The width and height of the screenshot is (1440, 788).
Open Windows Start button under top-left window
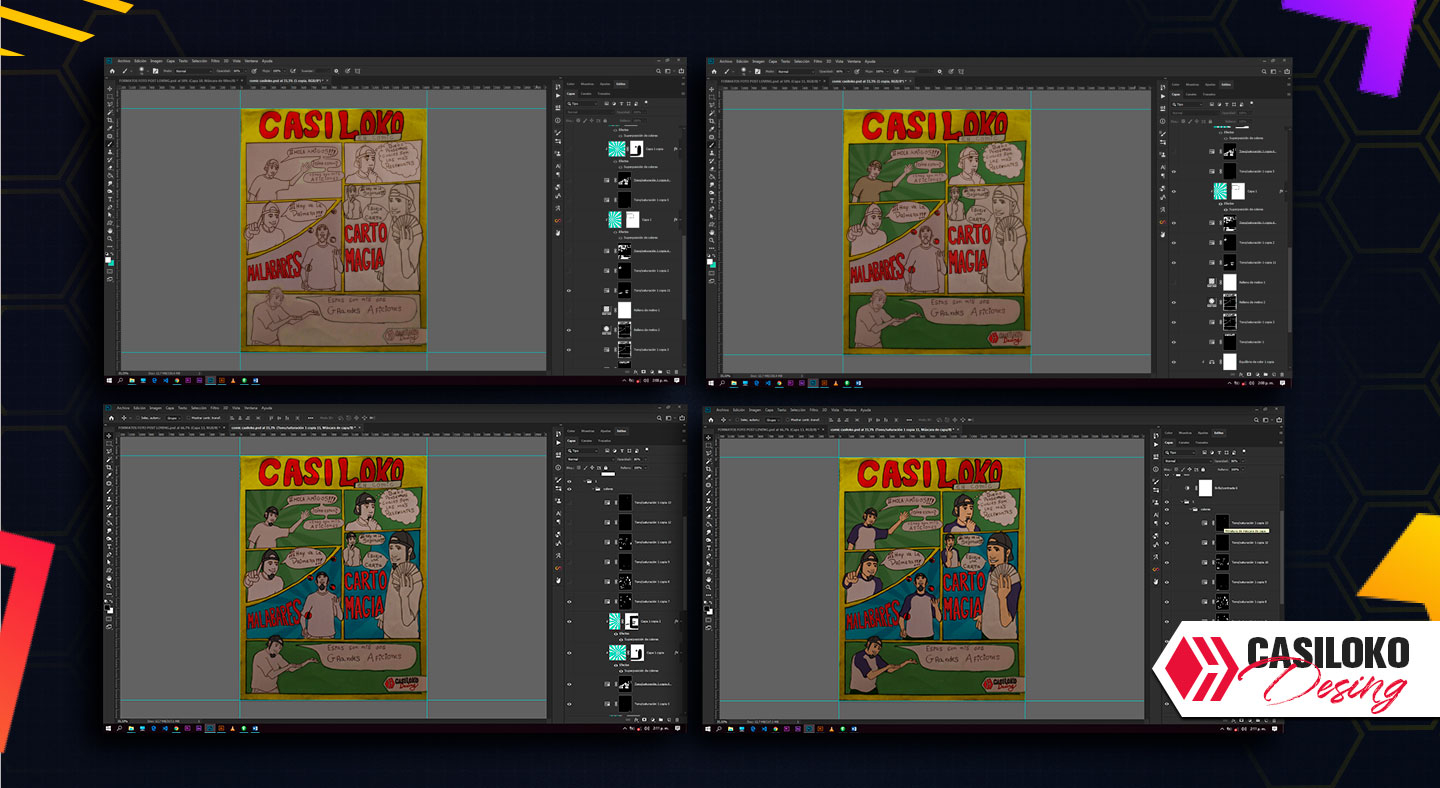coord(109,380)
